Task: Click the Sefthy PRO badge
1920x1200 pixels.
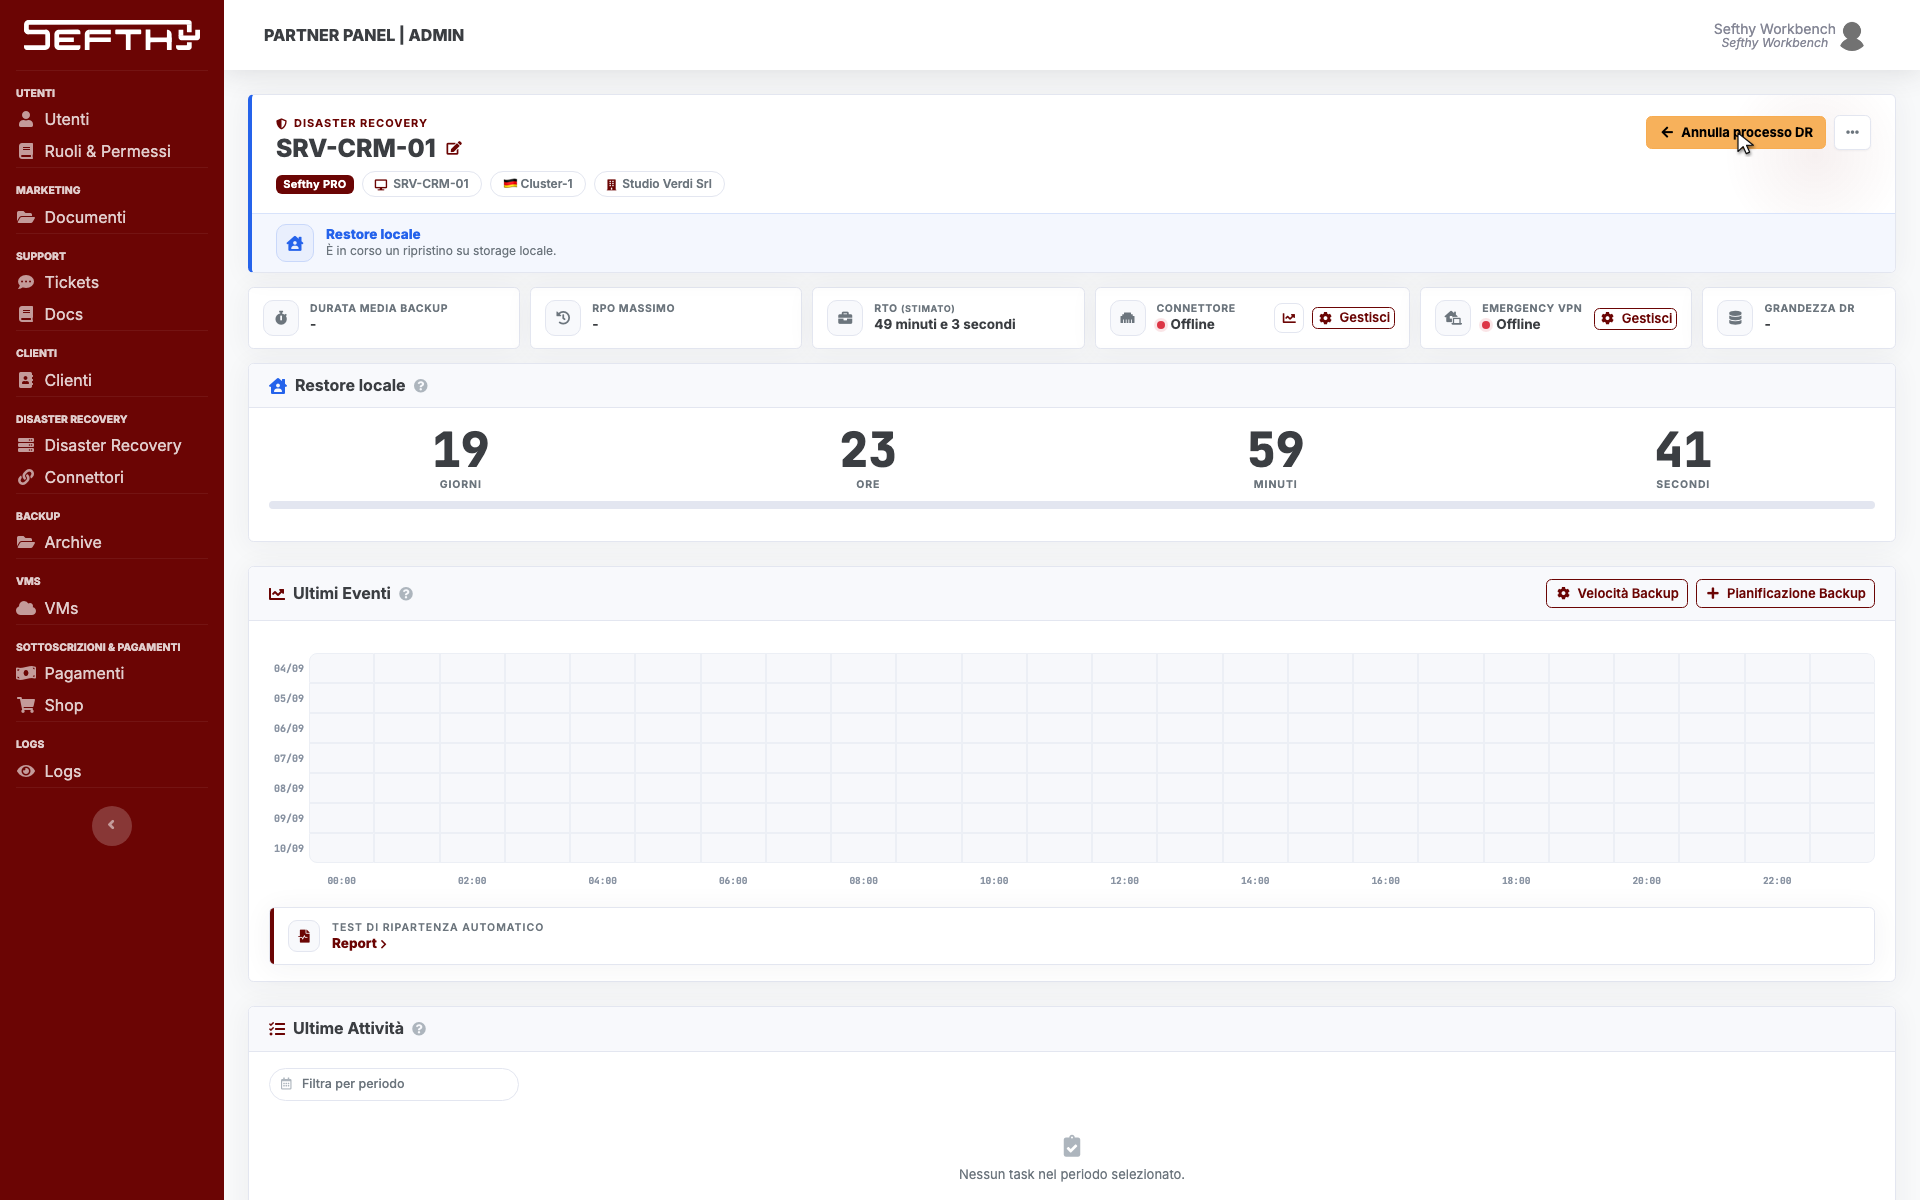Action: click(x=314, y=184)
